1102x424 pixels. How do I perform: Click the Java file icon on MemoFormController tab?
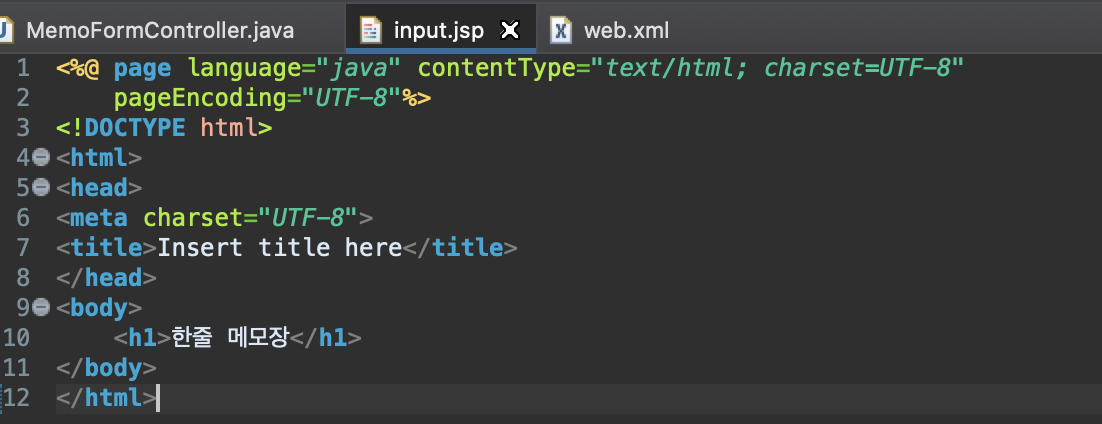(x=6, y=30)
